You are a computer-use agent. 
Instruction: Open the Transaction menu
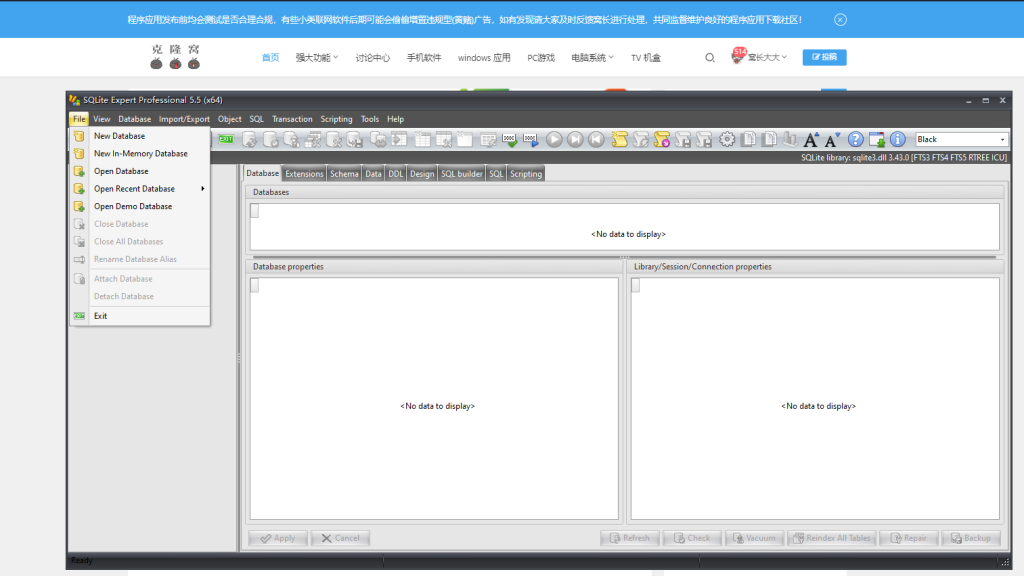[292, 119]
